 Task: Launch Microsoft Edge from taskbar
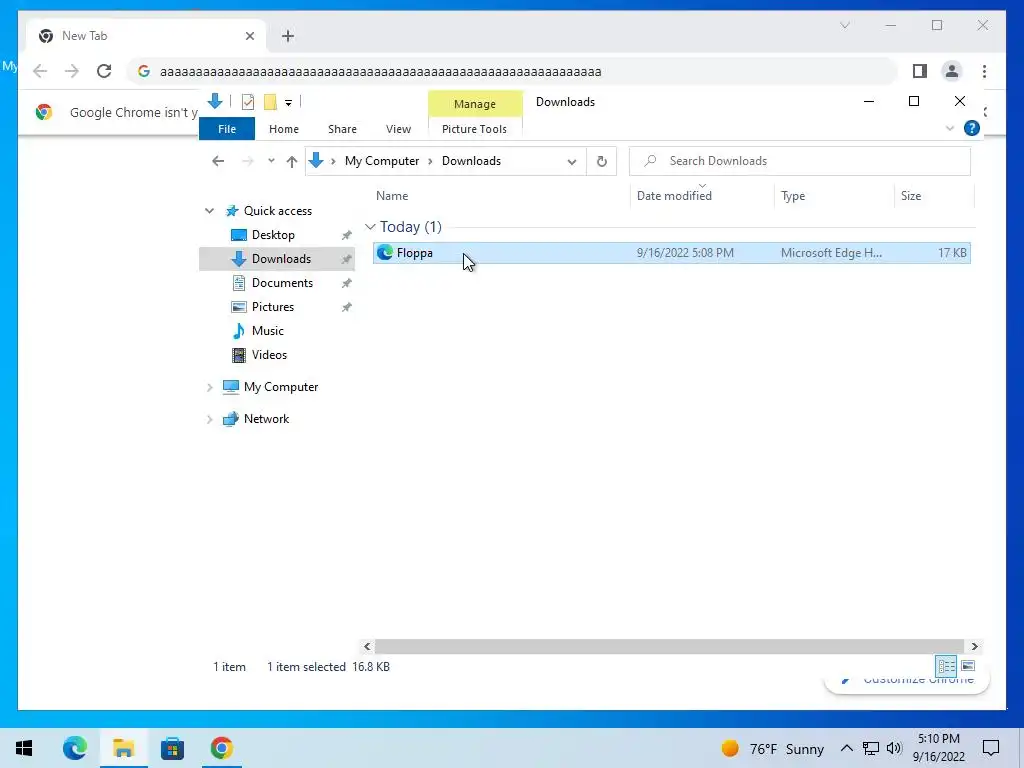74,748
